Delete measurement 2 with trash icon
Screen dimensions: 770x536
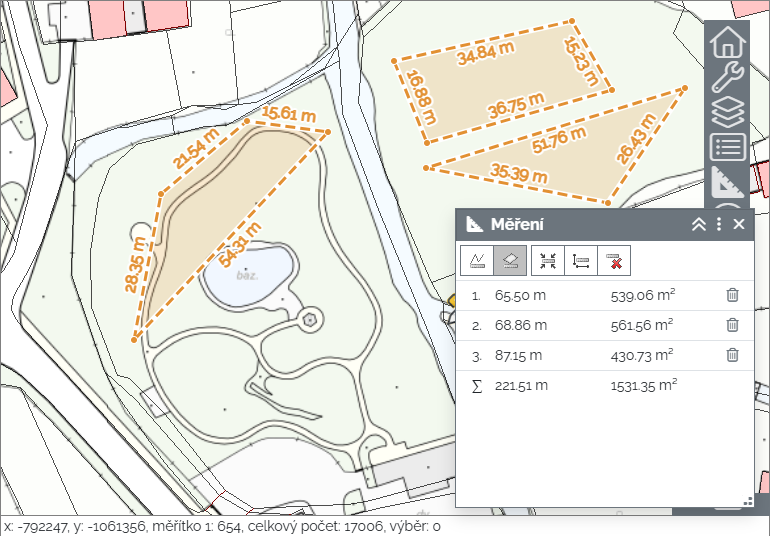pyautogui.click(x=732, y=325)
